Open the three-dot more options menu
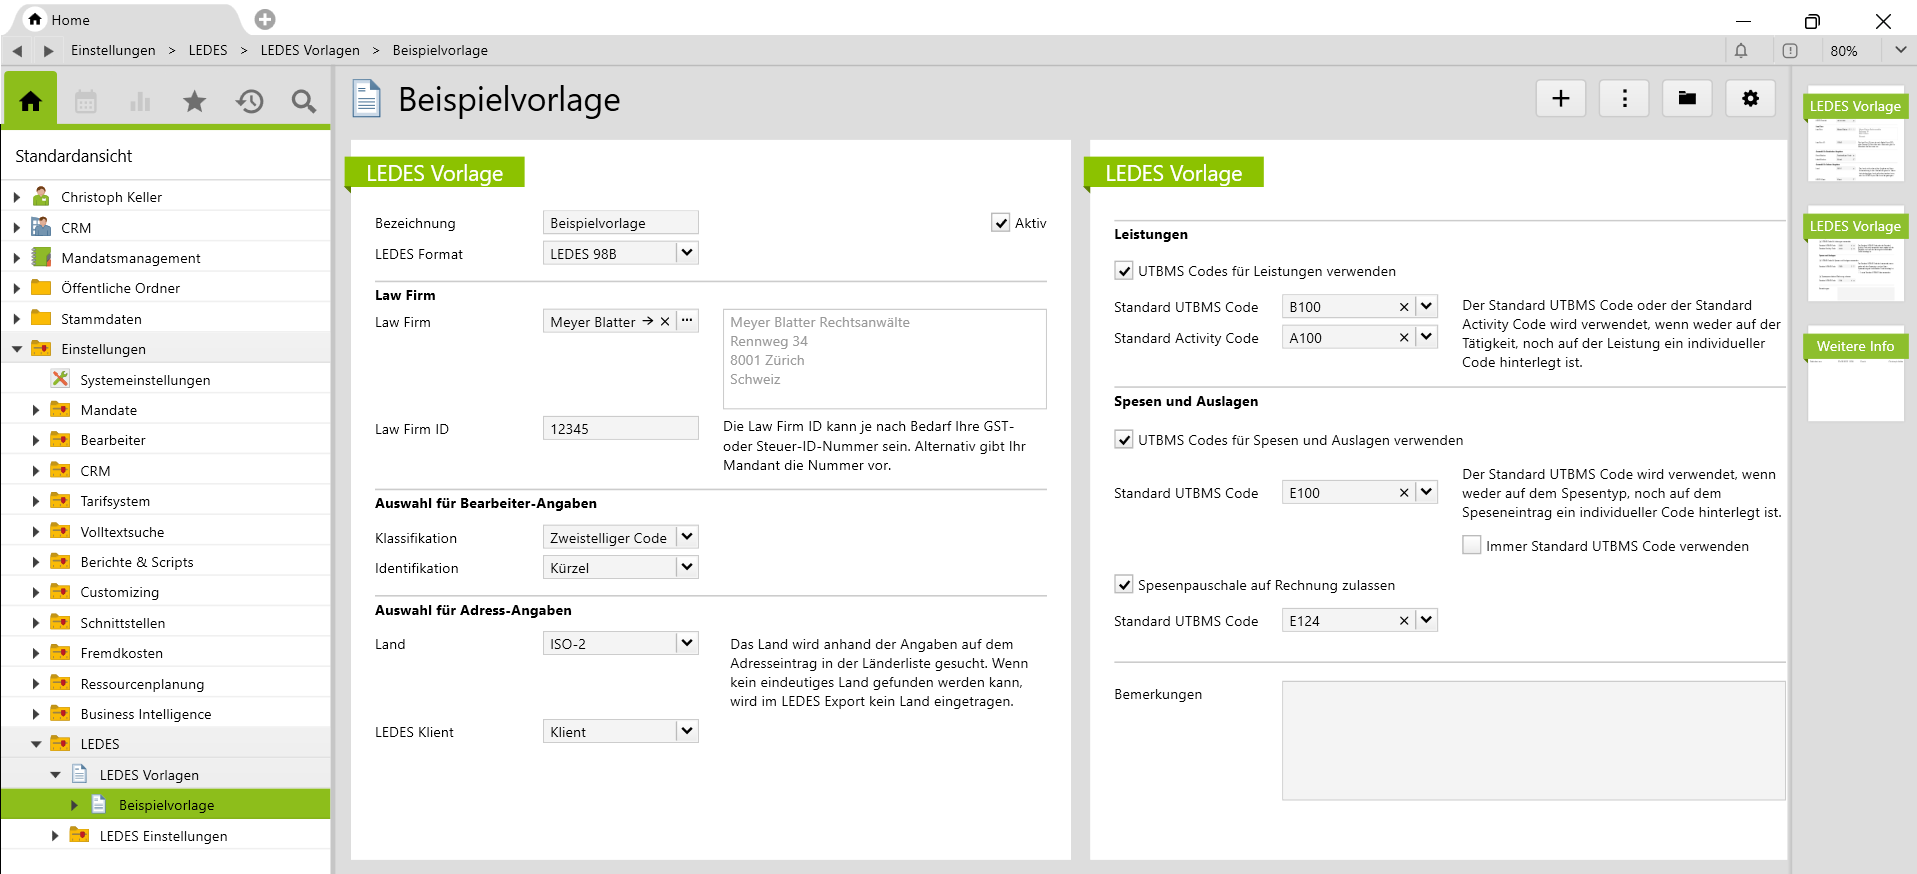Image resolution: width=1917 pixels, height=874 pixels. click(1623, 98)
